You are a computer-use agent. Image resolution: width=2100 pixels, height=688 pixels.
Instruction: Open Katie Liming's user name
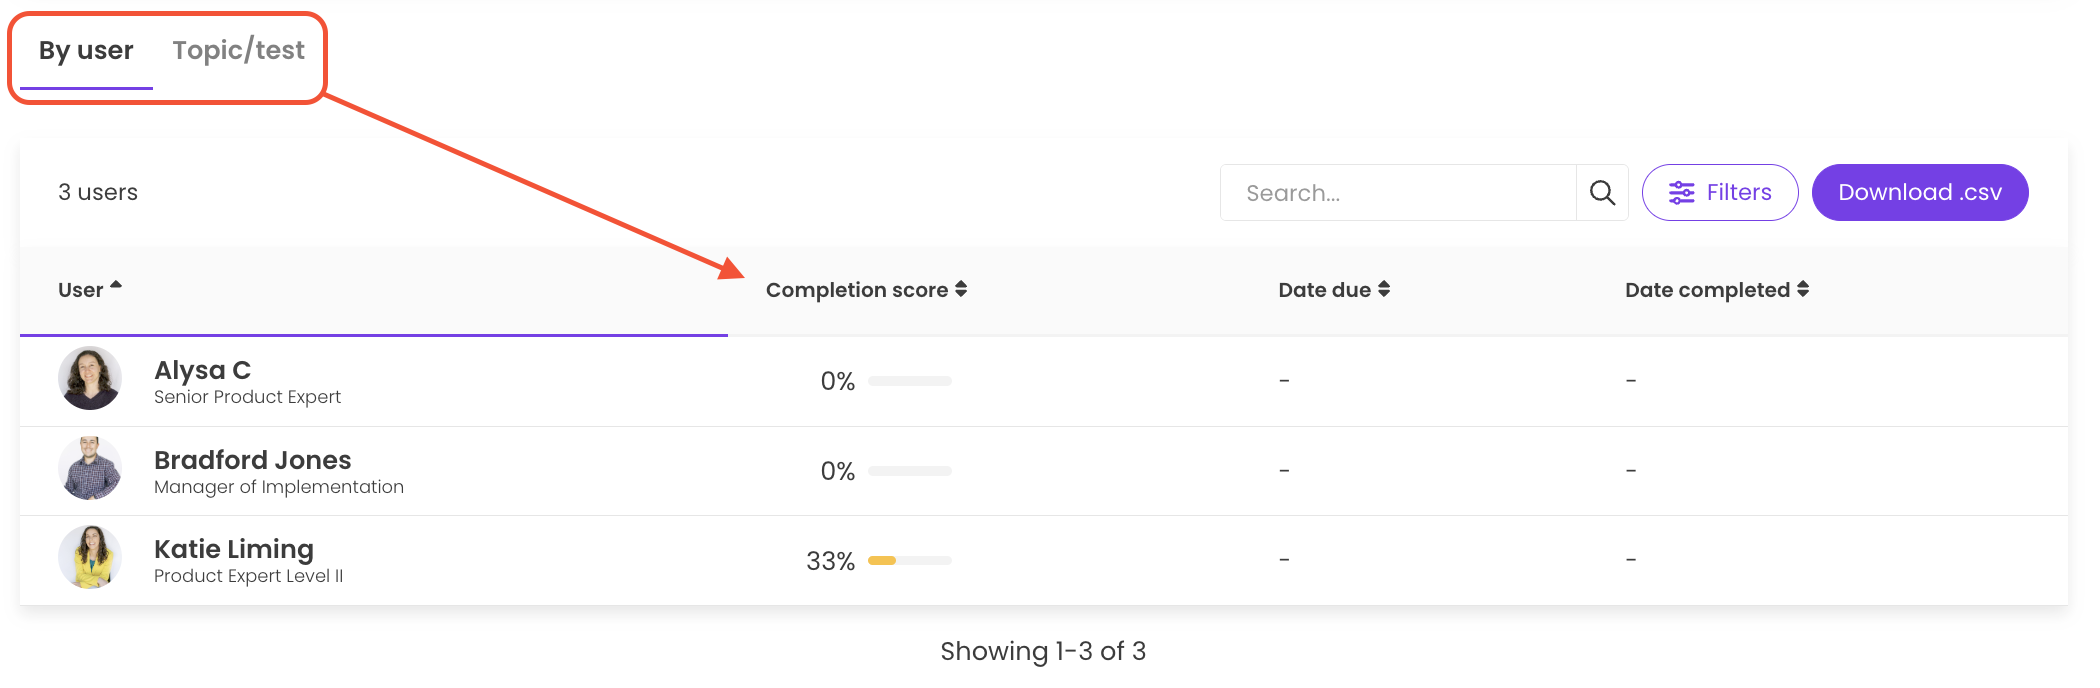click(233, 549)
